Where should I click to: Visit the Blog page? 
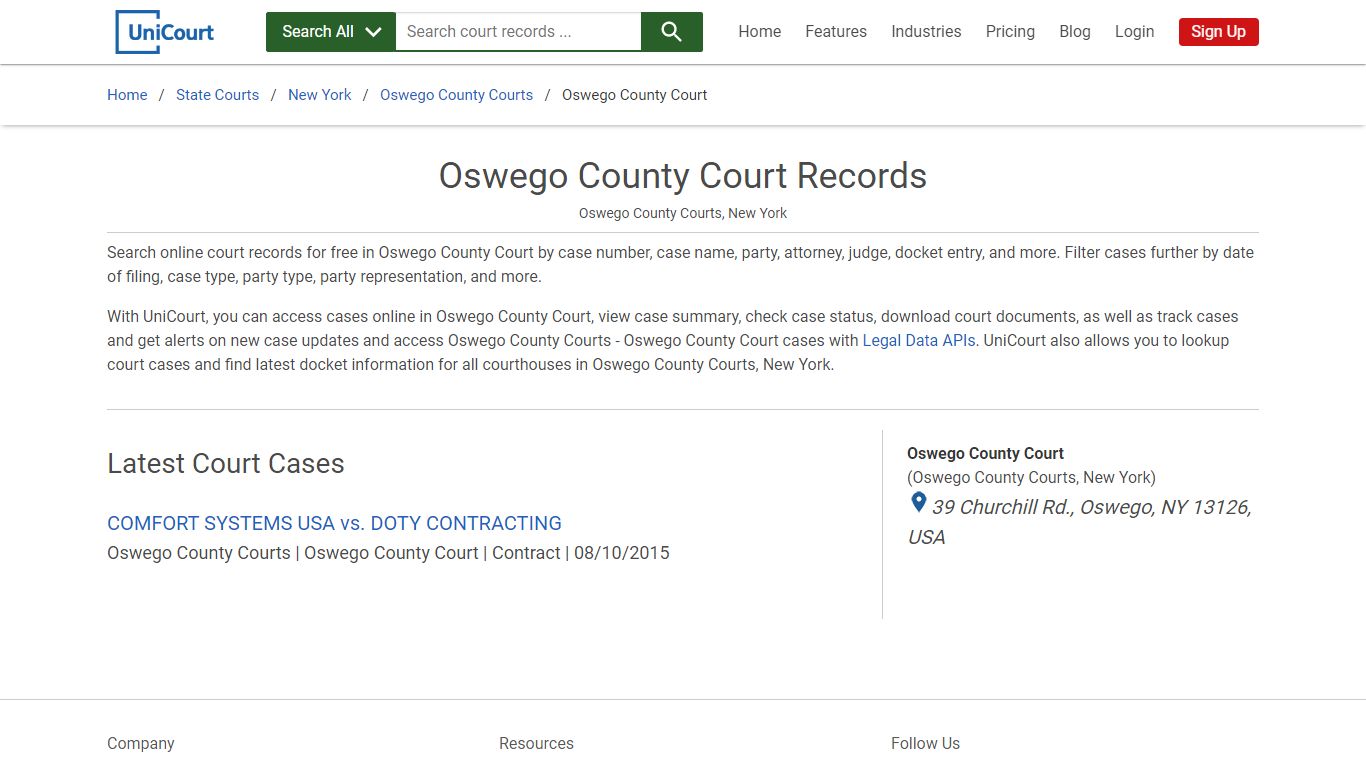[1075, 32]
